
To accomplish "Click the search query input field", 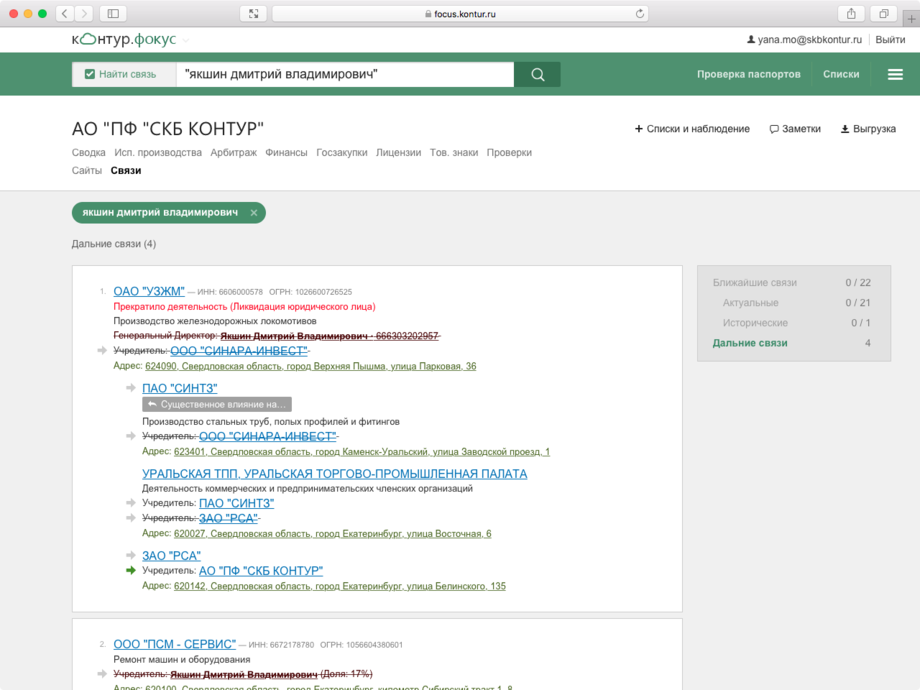I will point(345,74).
